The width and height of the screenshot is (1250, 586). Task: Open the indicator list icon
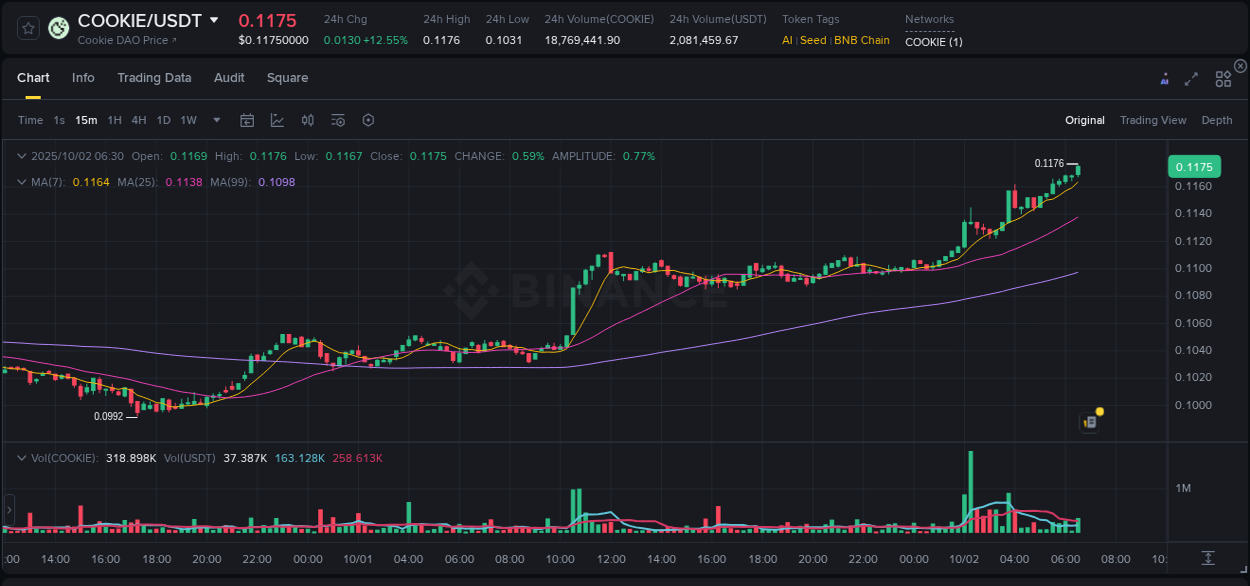coord(337,120)
